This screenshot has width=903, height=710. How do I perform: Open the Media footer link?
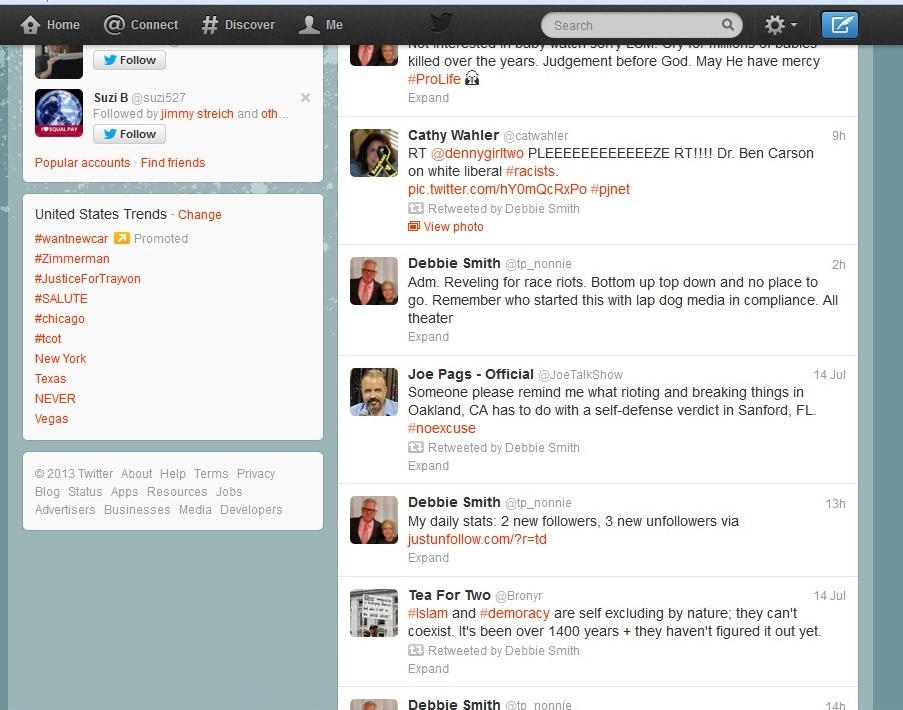pos(195,510)
